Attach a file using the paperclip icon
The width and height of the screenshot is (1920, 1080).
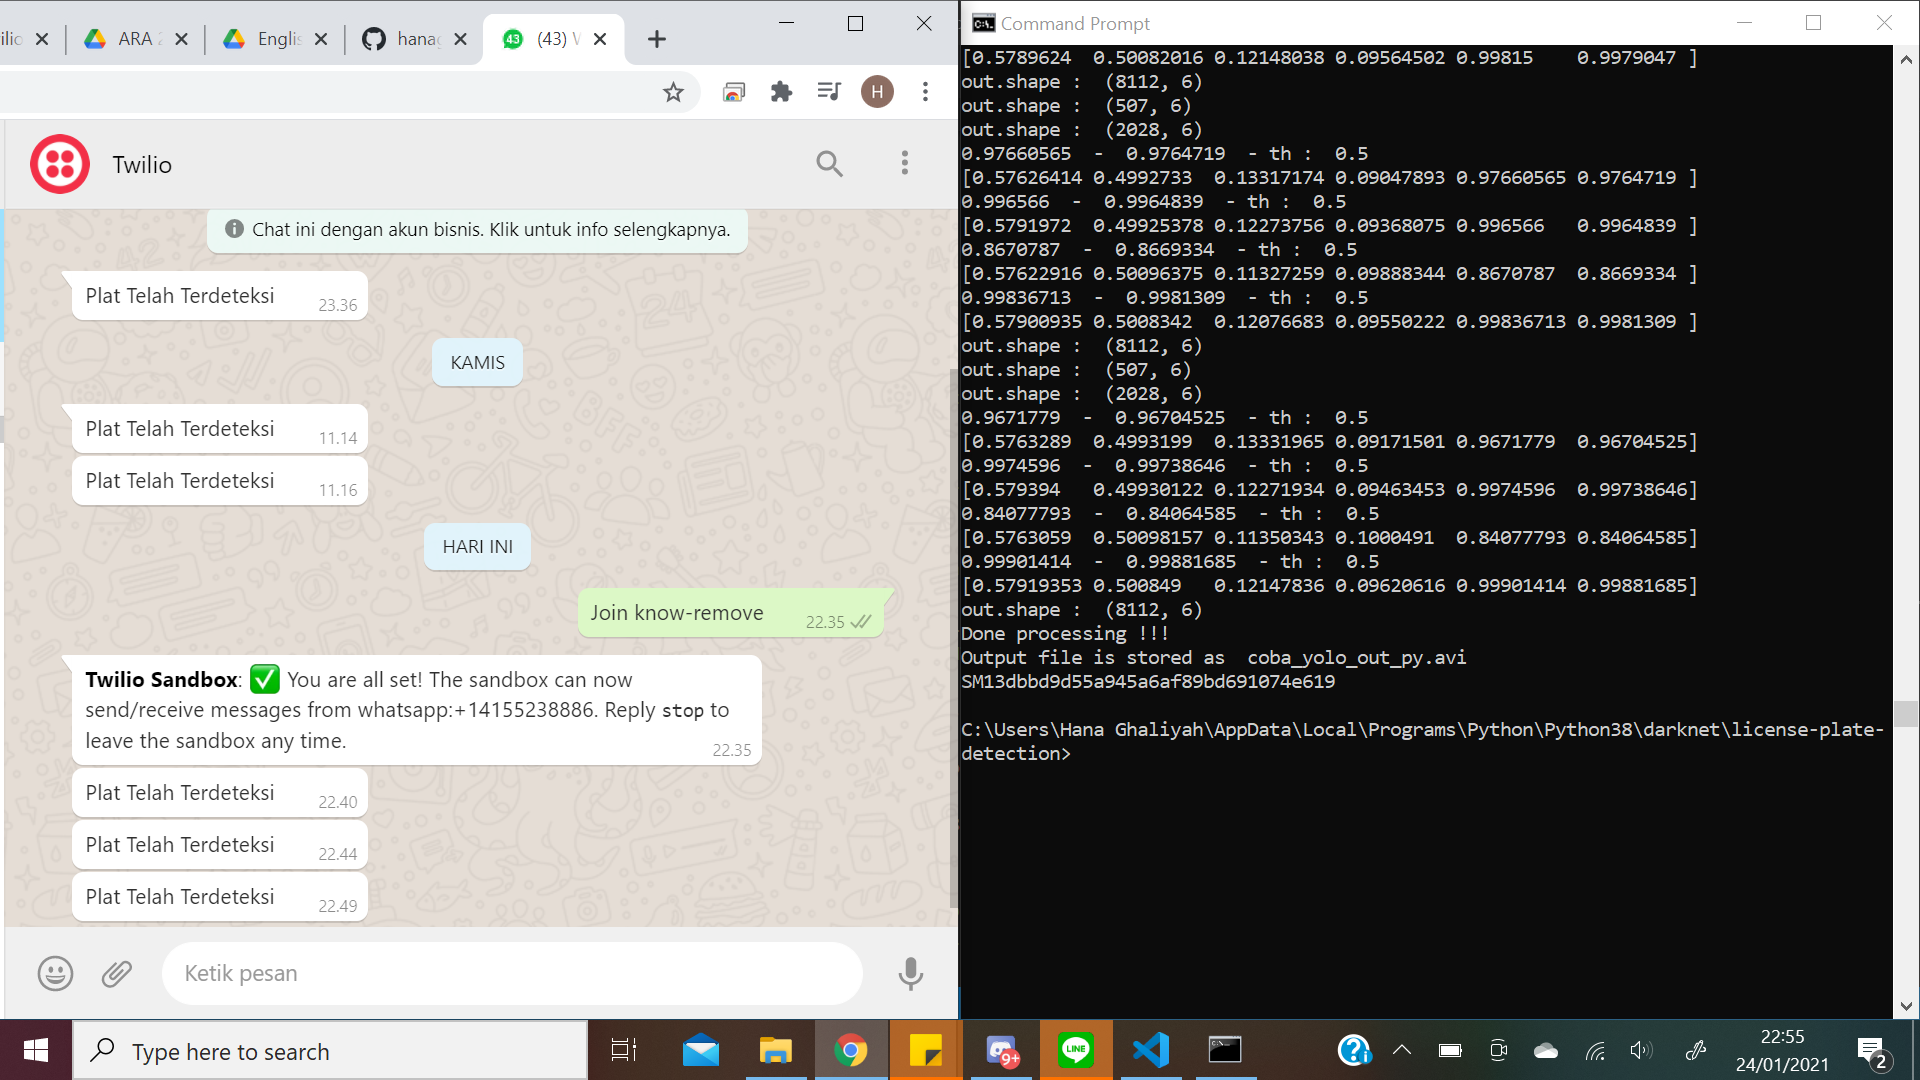click(117, 973)
